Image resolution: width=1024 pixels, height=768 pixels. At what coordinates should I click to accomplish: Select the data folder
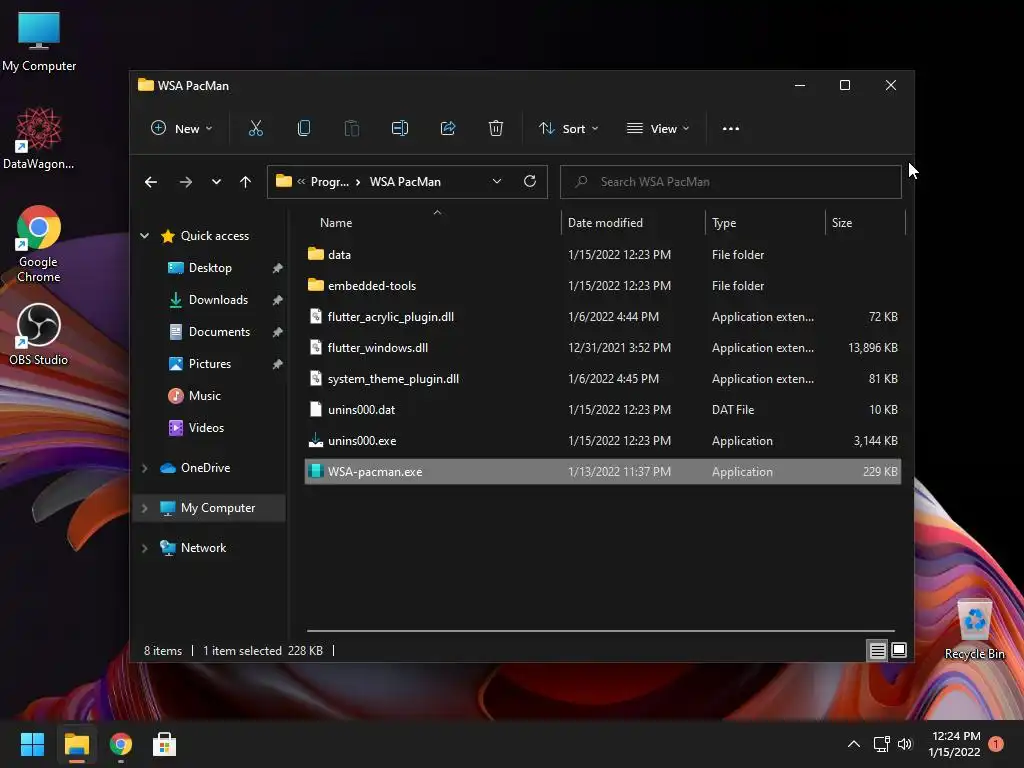603,255
